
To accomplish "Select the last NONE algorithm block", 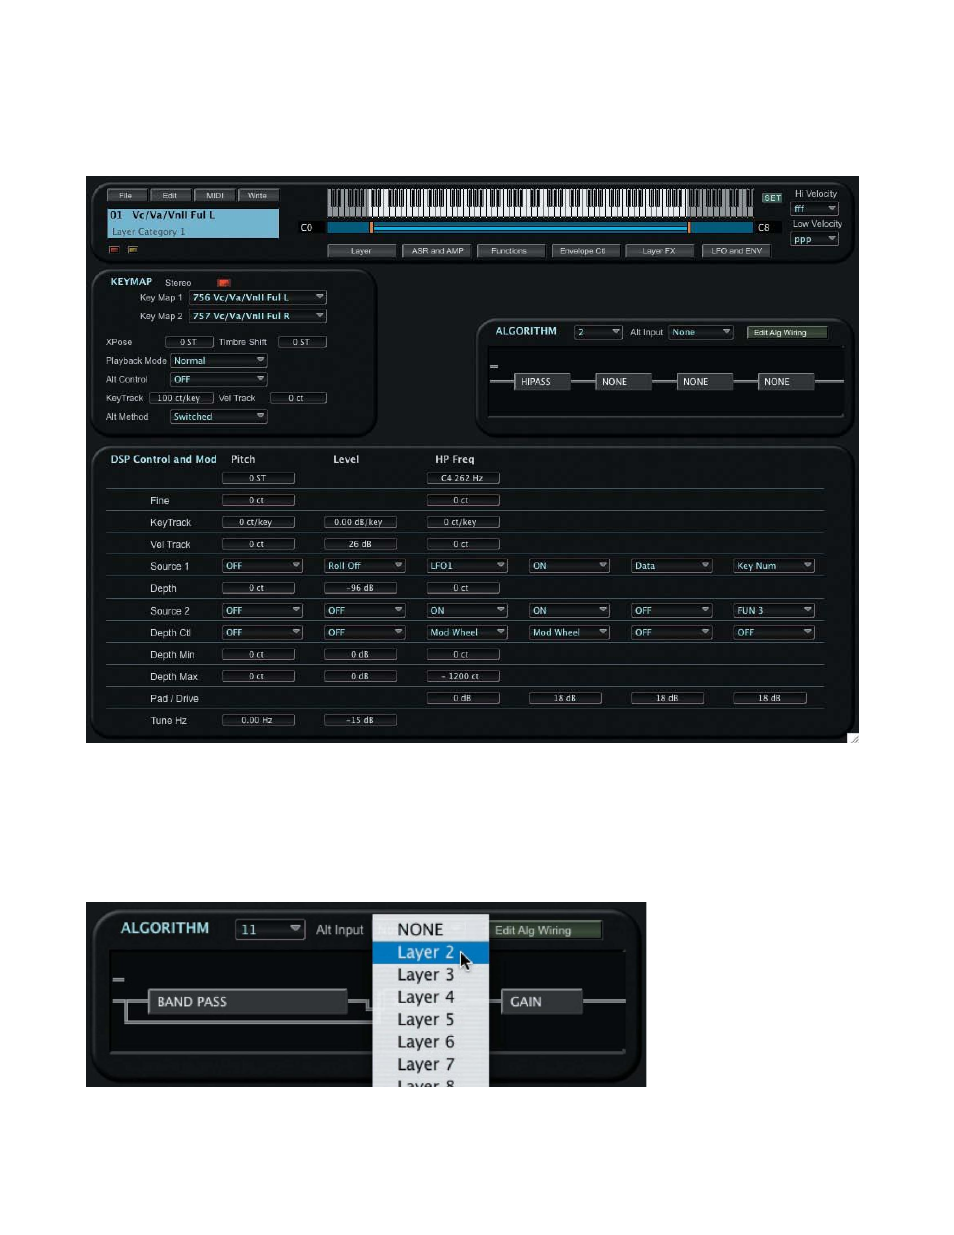I will click(785, 382).
